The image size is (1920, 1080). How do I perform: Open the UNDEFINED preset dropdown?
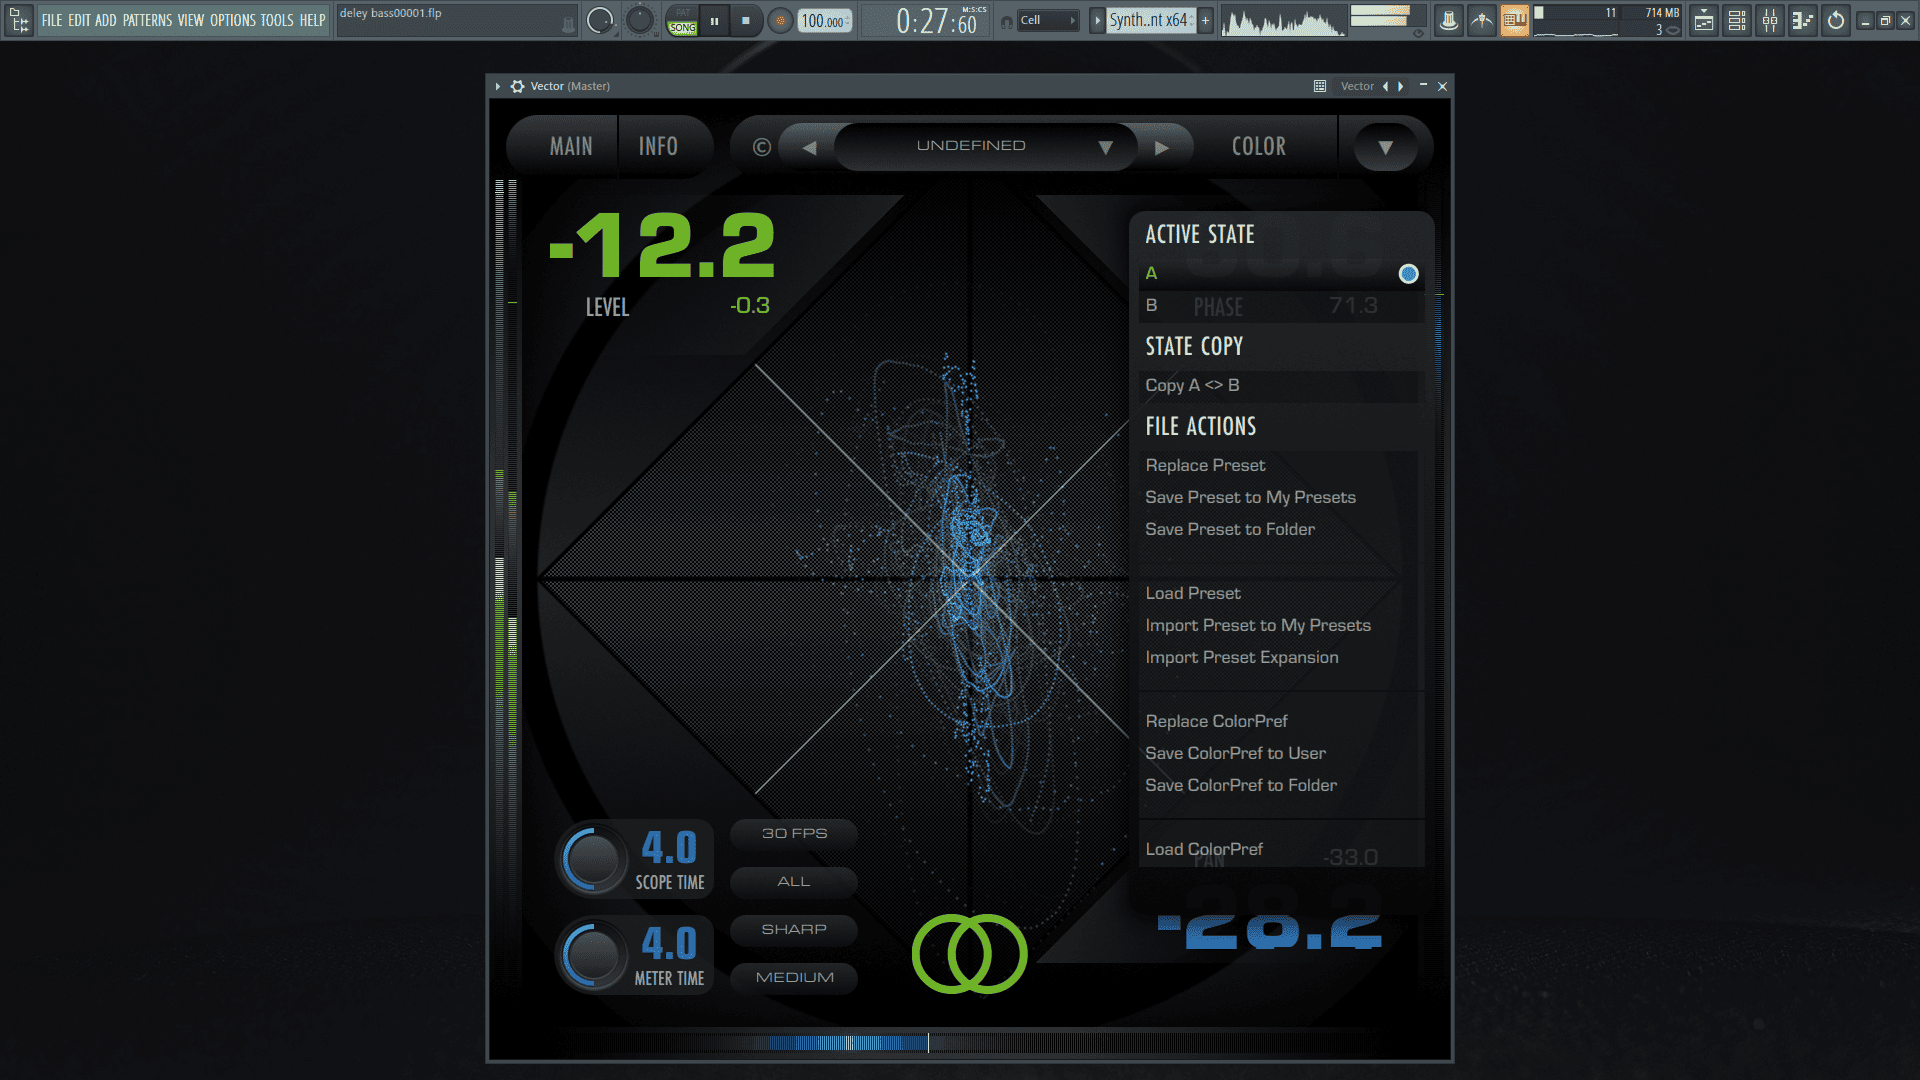[x=985, y=146]
